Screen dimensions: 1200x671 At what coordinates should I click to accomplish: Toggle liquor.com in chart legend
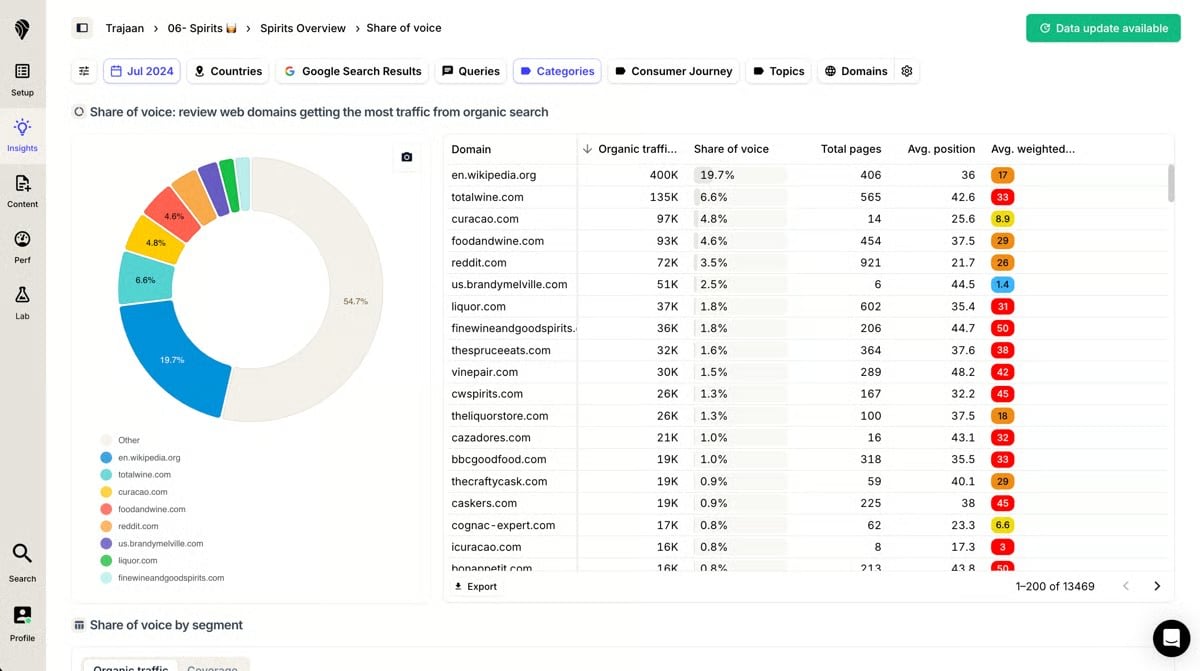[128, 560]
